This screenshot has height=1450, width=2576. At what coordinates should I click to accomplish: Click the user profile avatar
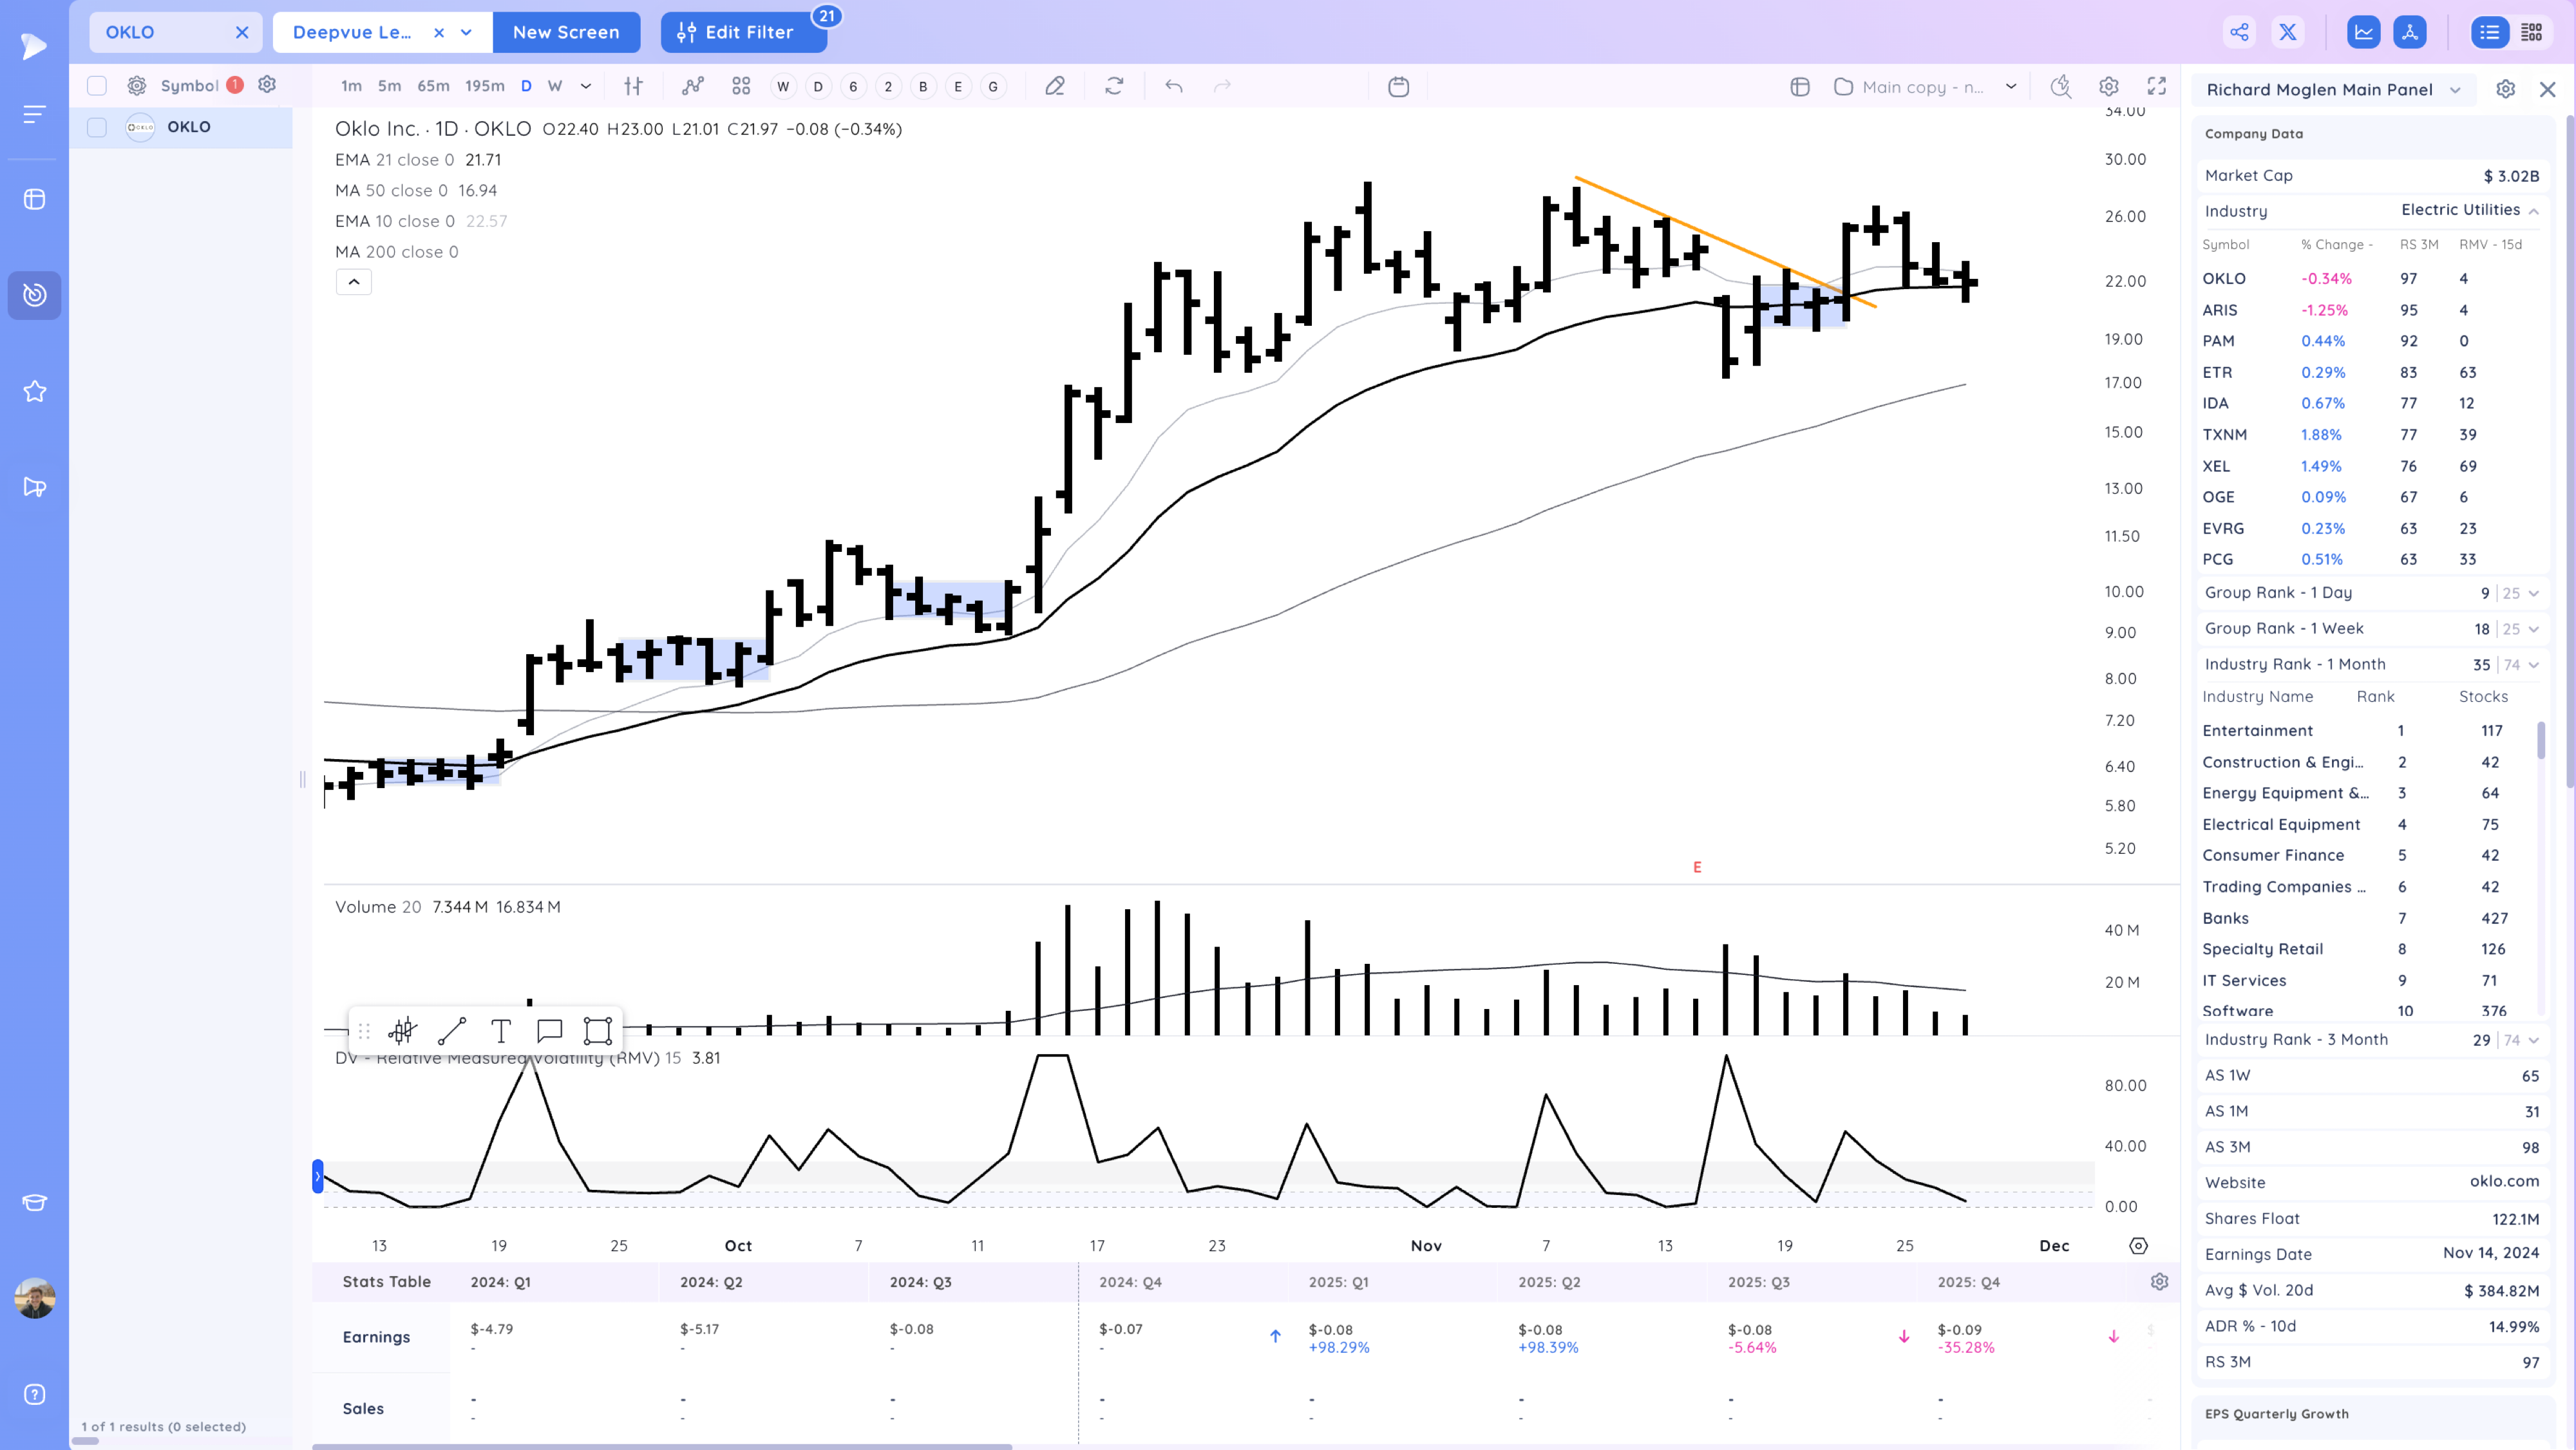(x=34, y=1298)
